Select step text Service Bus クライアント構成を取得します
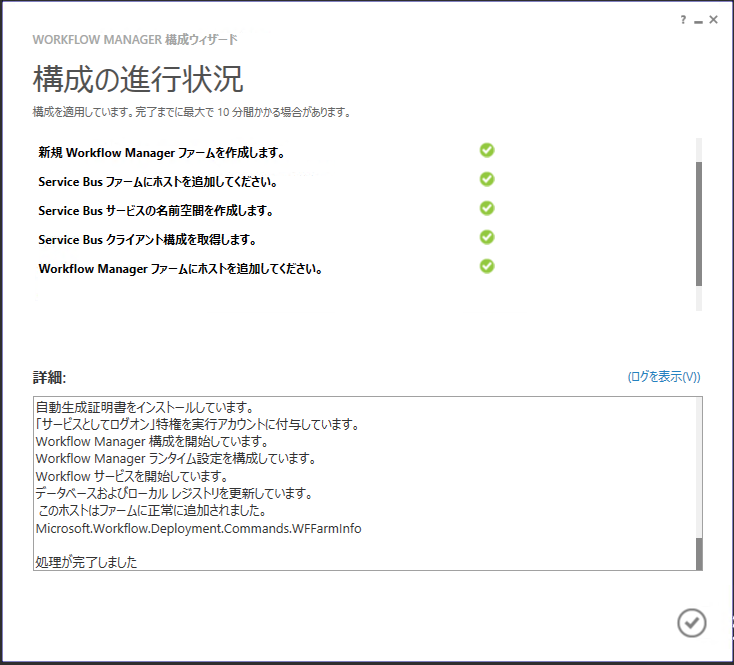 pos(147,240)
